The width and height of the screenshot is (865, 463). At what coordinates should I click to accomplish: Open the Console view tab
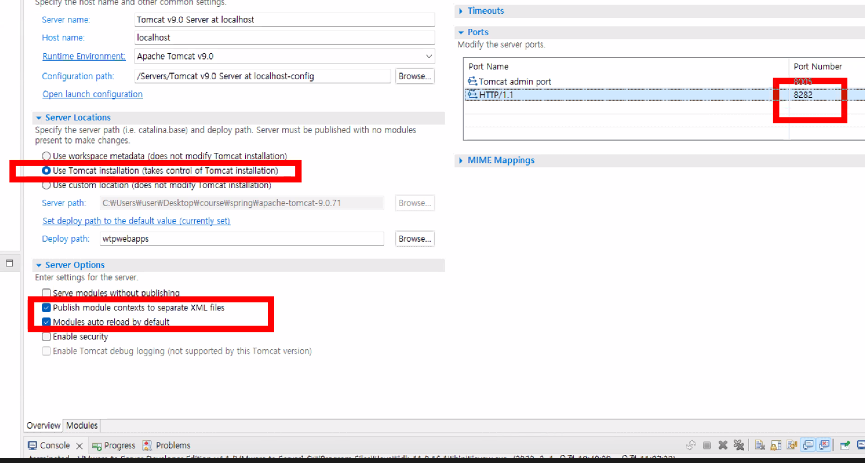(55, 445)
